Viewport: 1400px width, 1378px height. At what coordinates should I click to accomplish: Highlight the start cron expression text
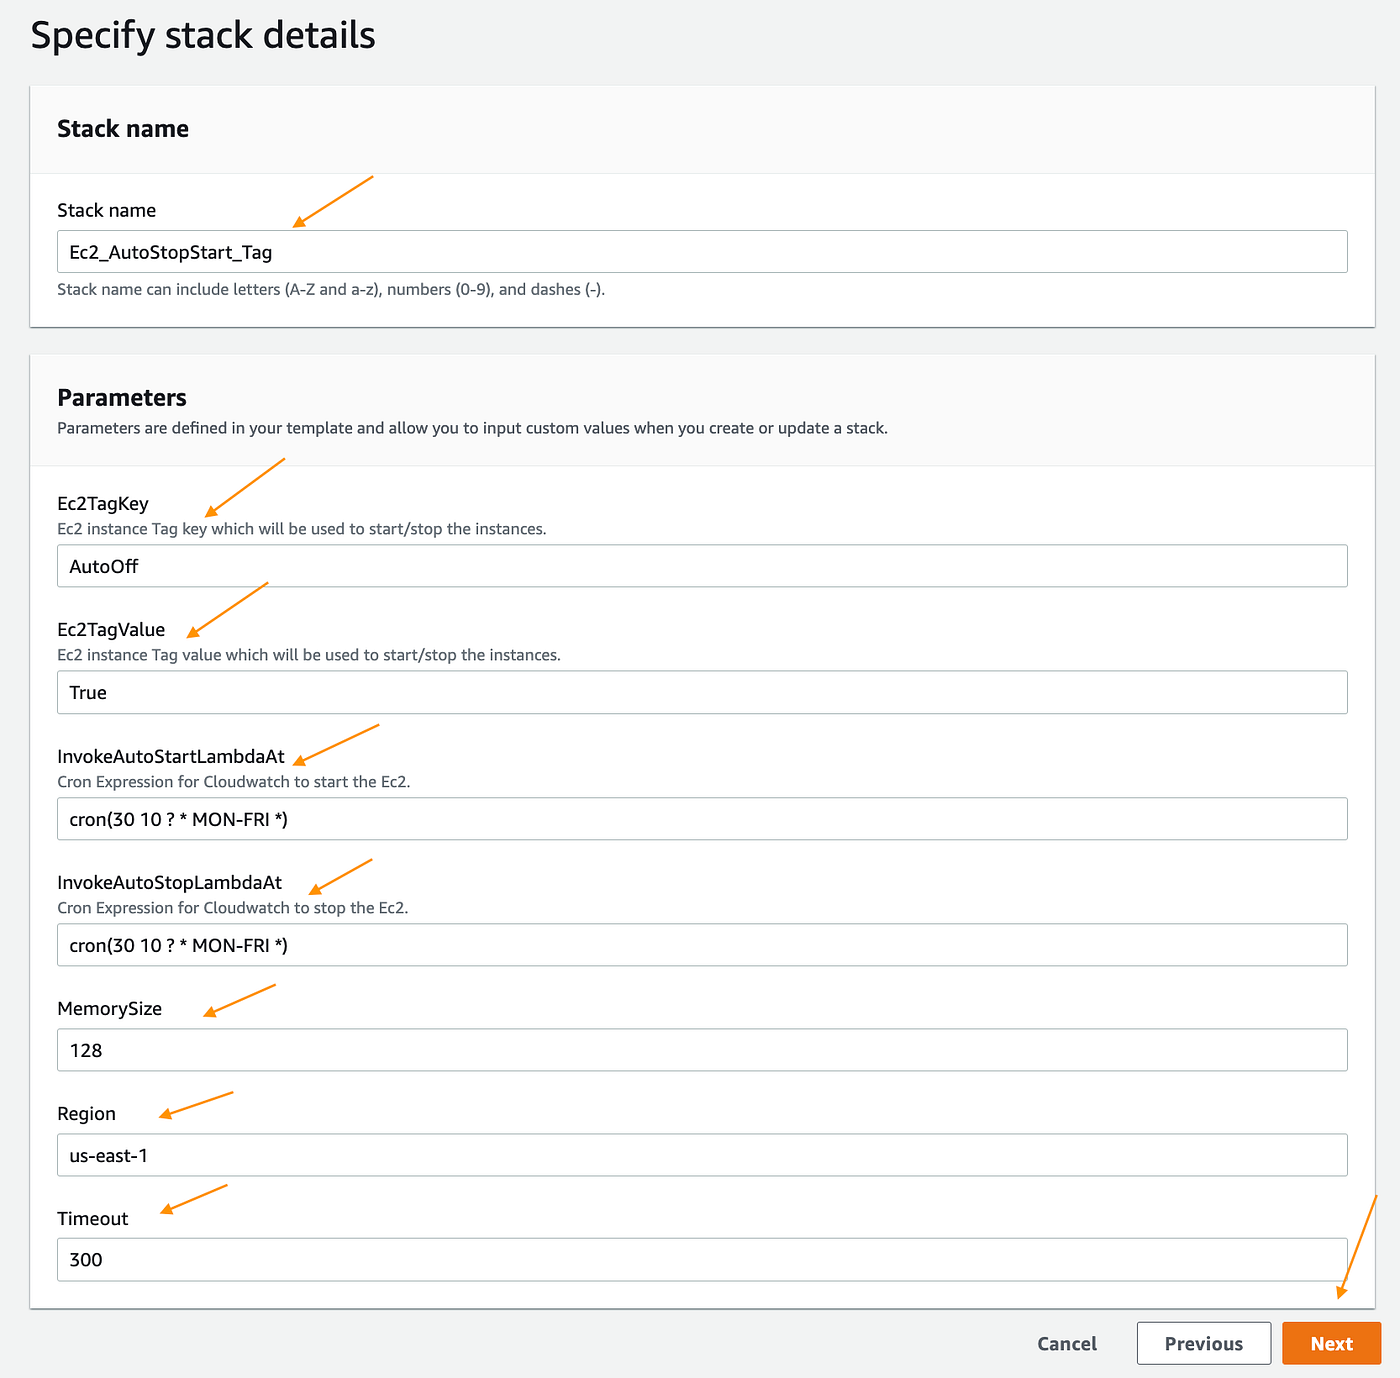[x=178, y=818]
